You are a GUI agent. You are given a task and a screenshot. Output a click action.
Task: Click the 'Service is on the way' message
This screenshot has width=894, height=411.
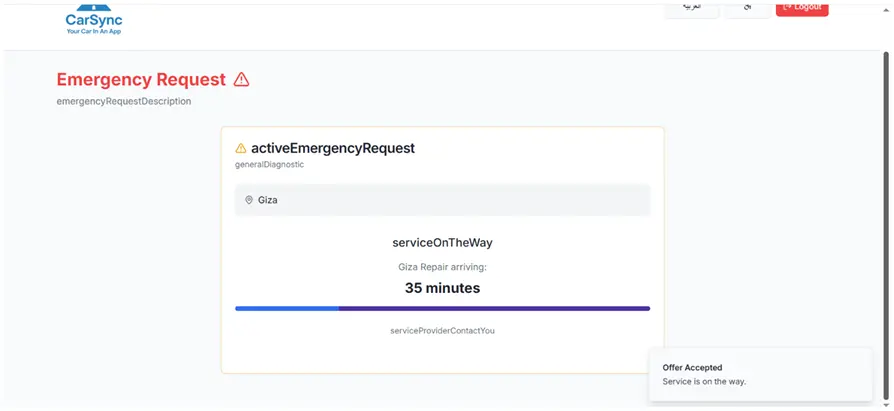pyautogui.click(x=704, y=381)
